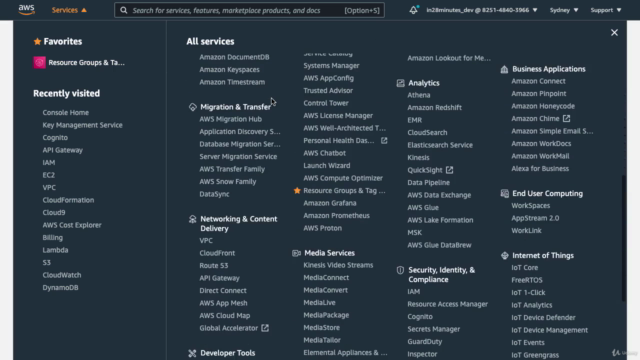Open Cloud9 from recently visited
The image size is (640, 360).
54,212
